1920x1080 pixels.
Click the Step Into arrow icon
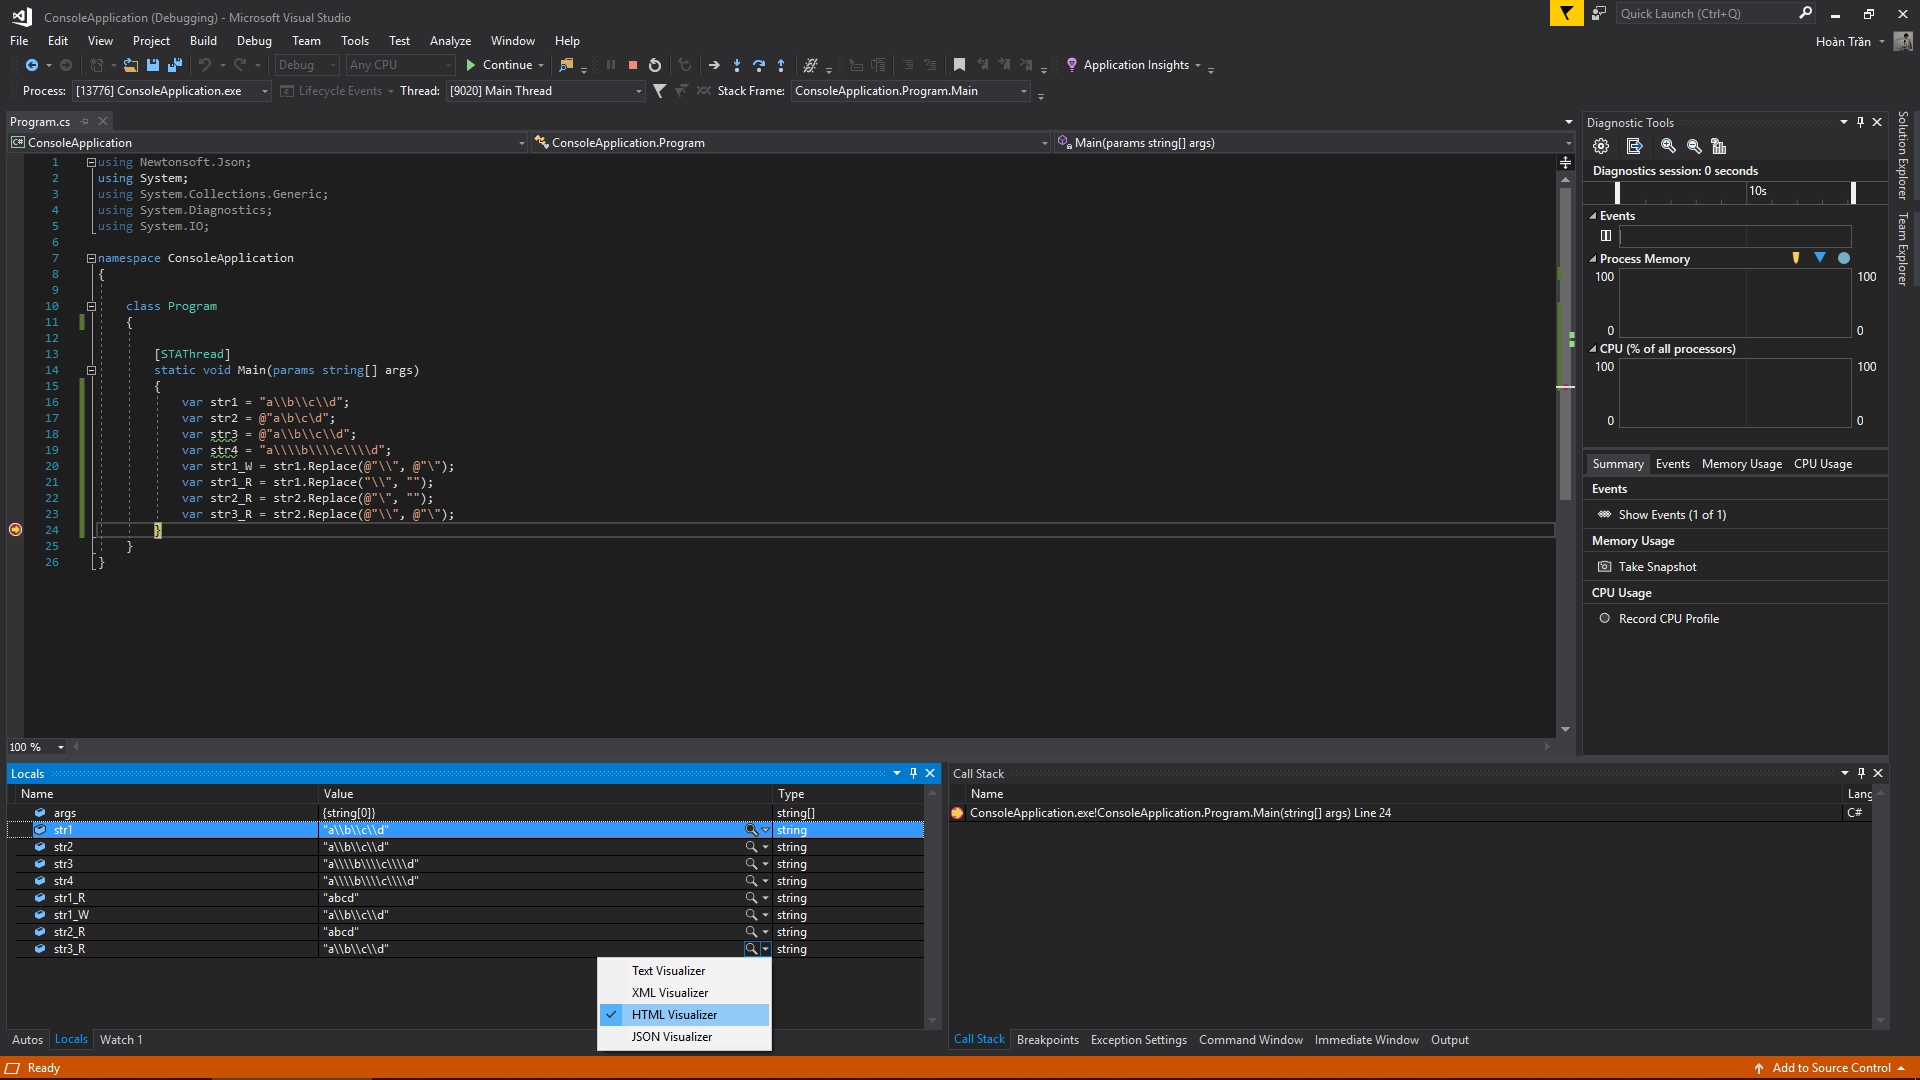coord(737,65)
